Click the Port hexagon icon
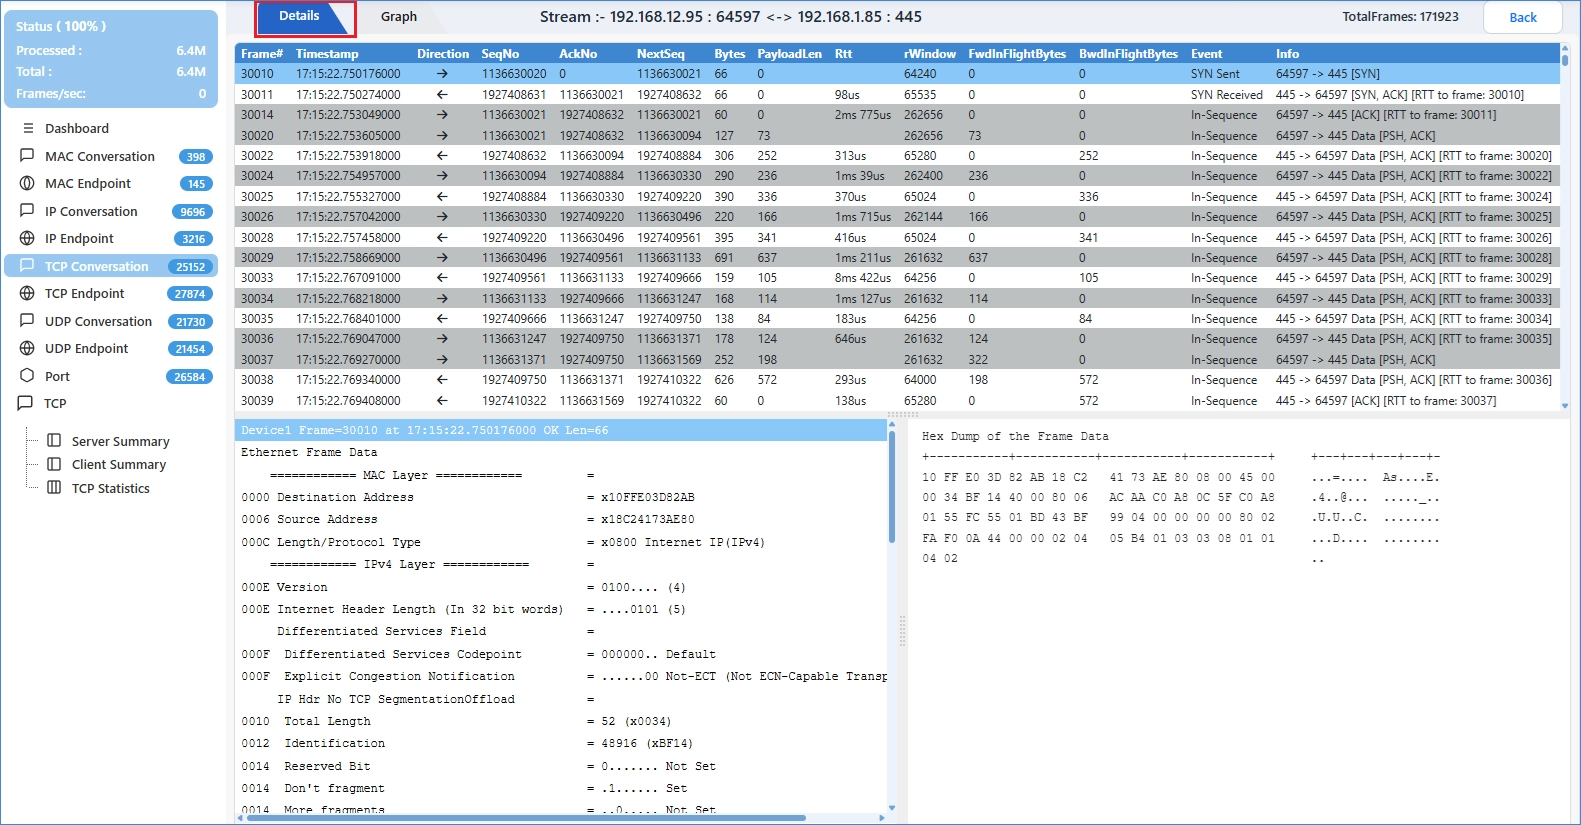 click(27, 376)
